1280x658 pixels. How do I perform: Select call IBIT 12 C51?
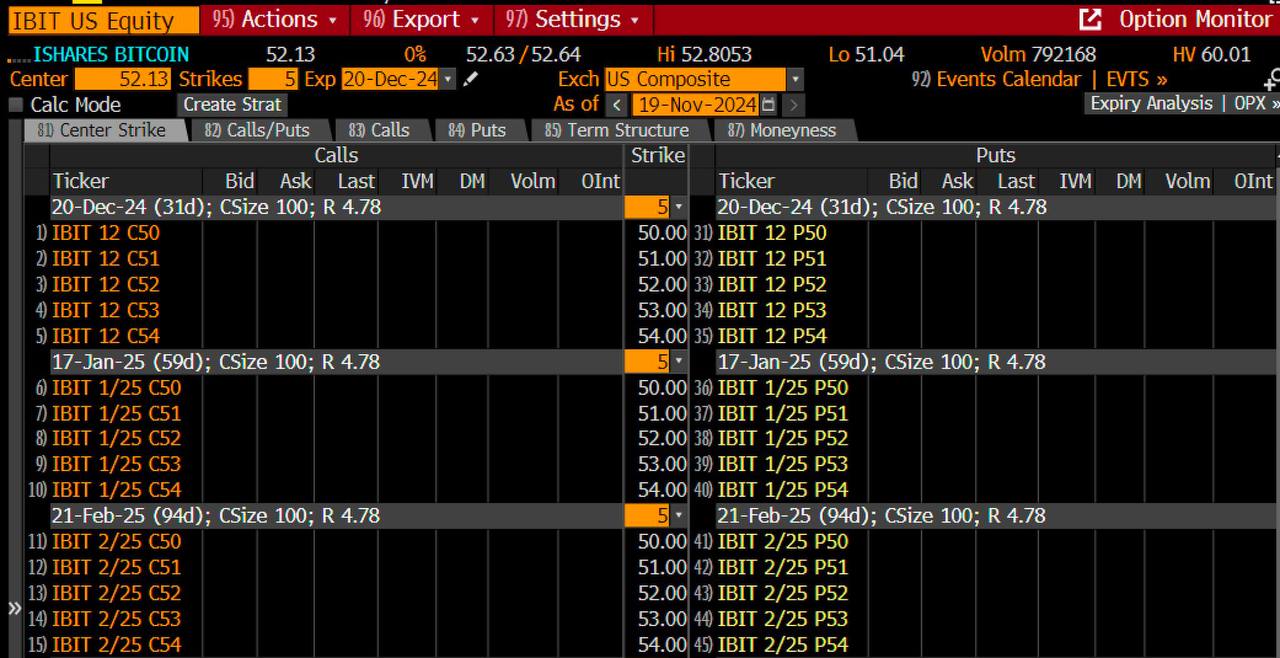106,259
